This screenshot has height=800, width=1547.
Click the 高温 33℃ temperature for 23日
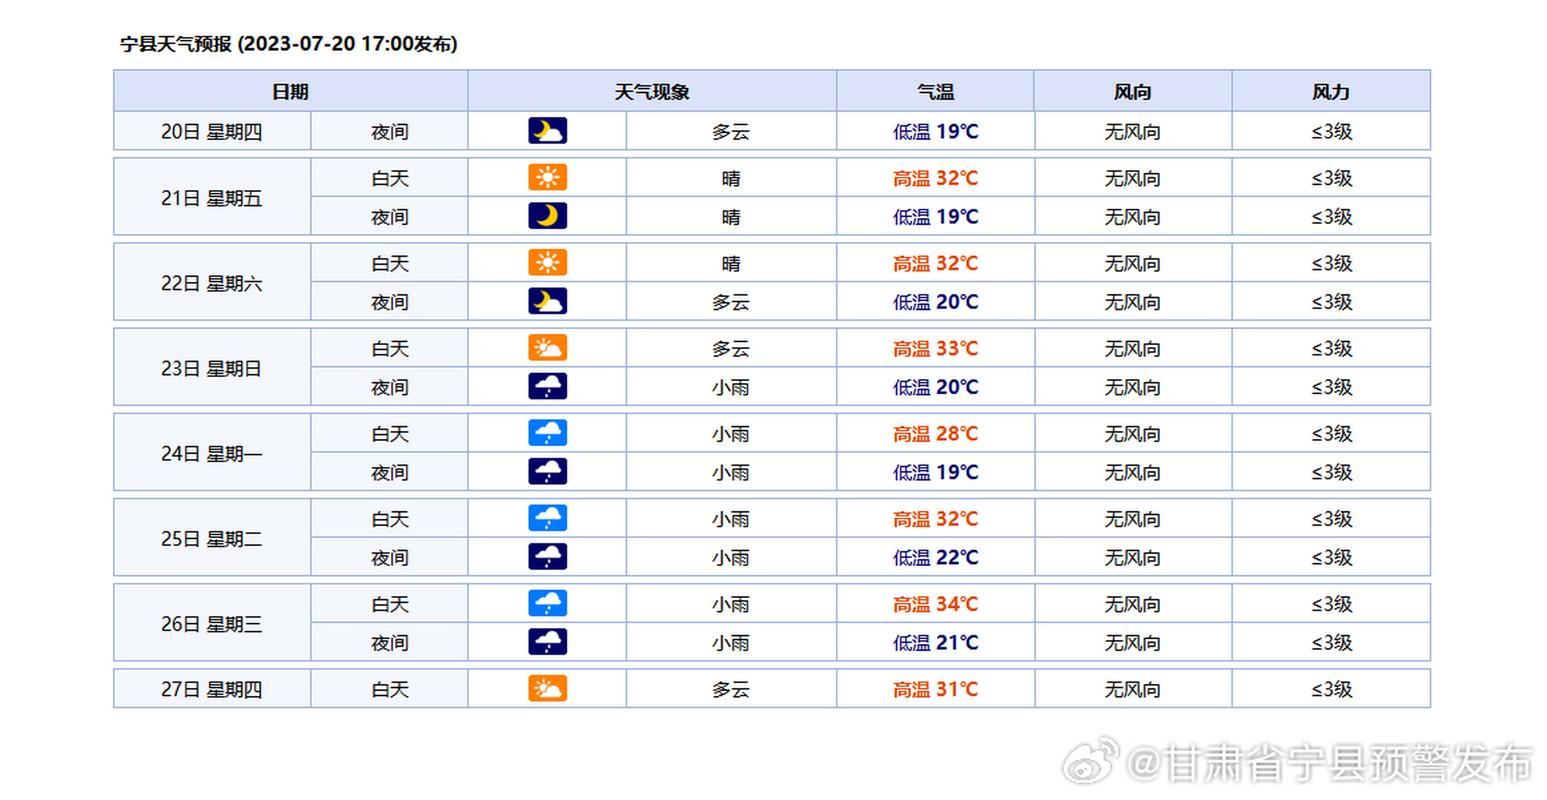(933, 347)
